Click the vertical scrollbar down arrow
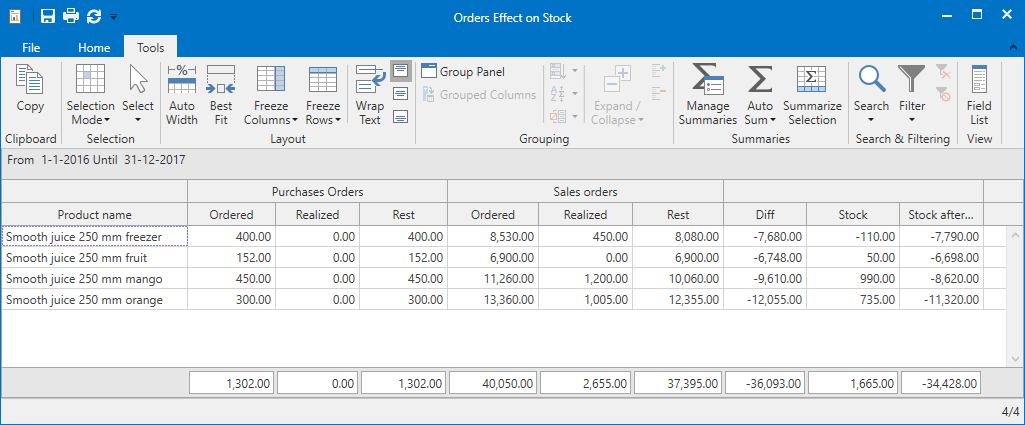Viewport: 1025px width, 425px height. point(1015,359)
